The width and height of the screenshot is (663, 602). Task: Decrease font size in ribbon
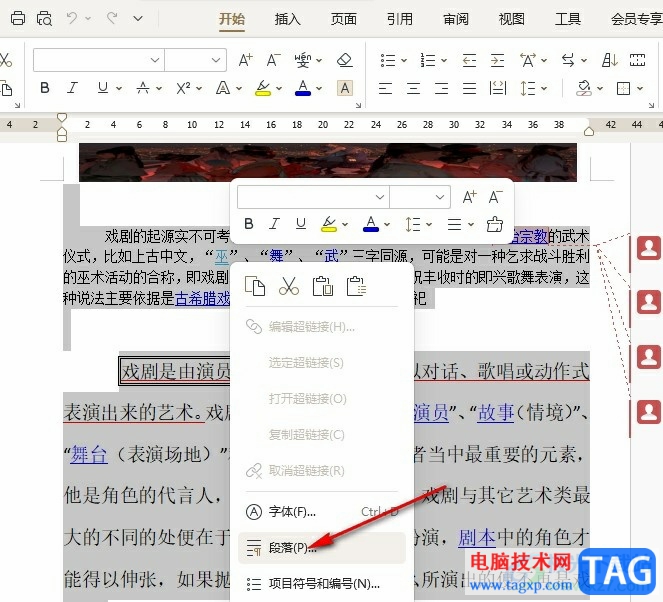click(274, 60)
